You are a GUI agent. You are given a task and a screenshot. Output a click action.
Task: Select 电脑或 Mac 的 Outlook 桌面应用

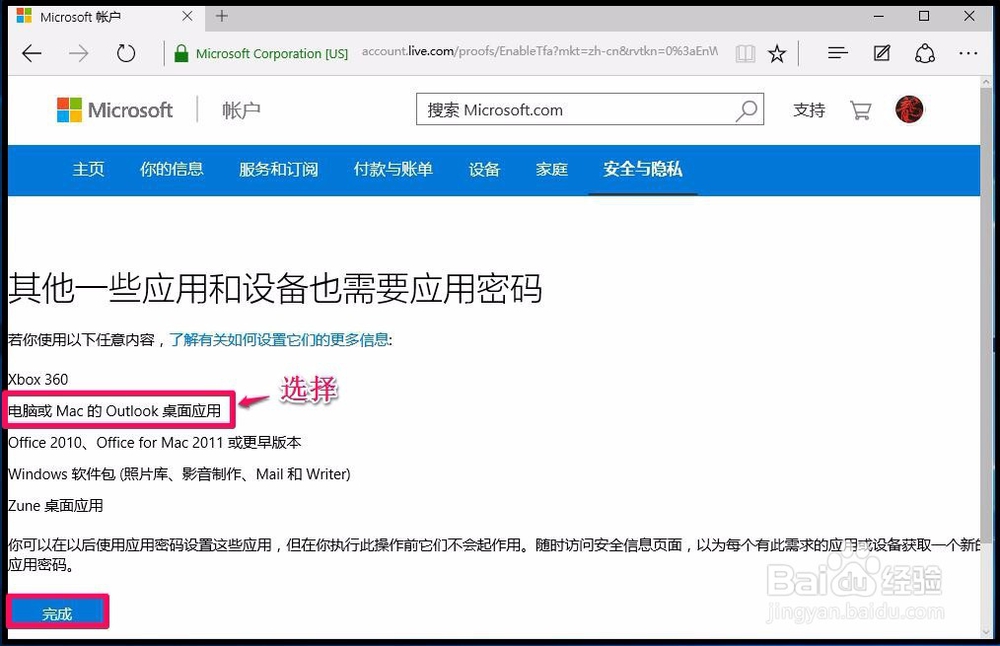(115, 411)
